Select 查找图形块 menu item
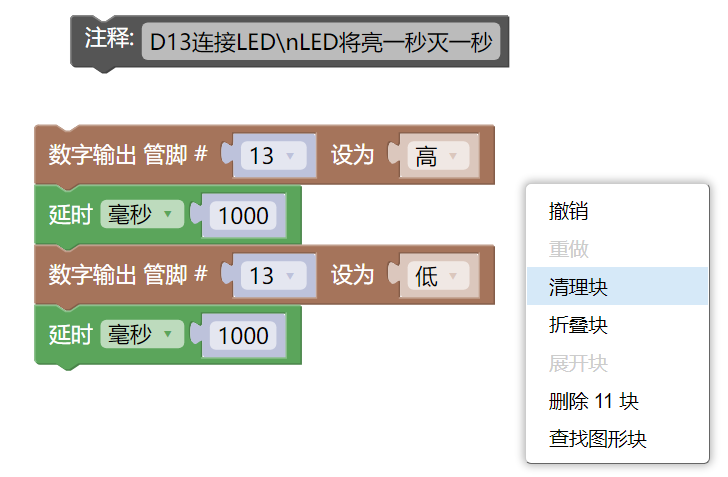The image size is (728, 477). (597, 439)
